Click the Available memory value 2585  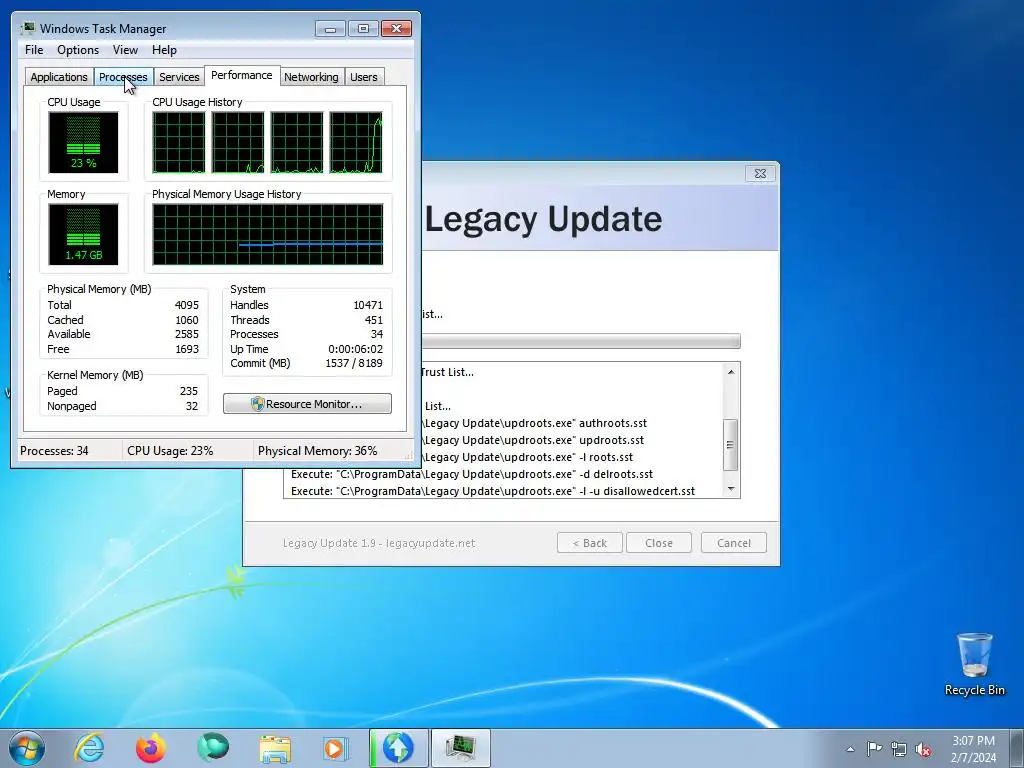(x=186, y=334)
